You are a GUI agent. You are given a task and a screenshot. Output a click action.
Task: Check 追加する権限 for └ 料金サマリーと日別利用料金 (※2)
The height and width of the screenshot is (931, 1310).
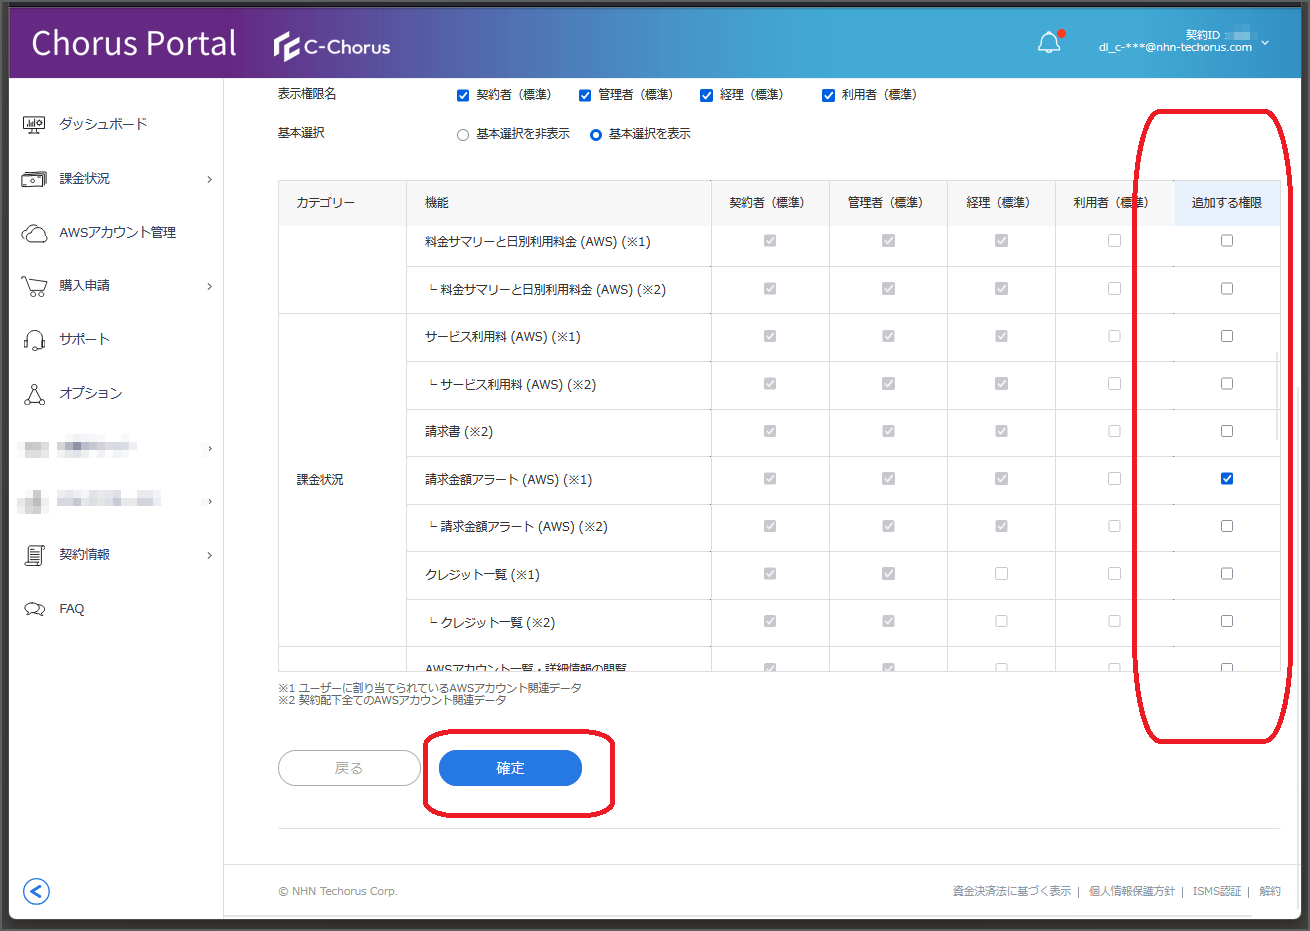pos(1227,289)
